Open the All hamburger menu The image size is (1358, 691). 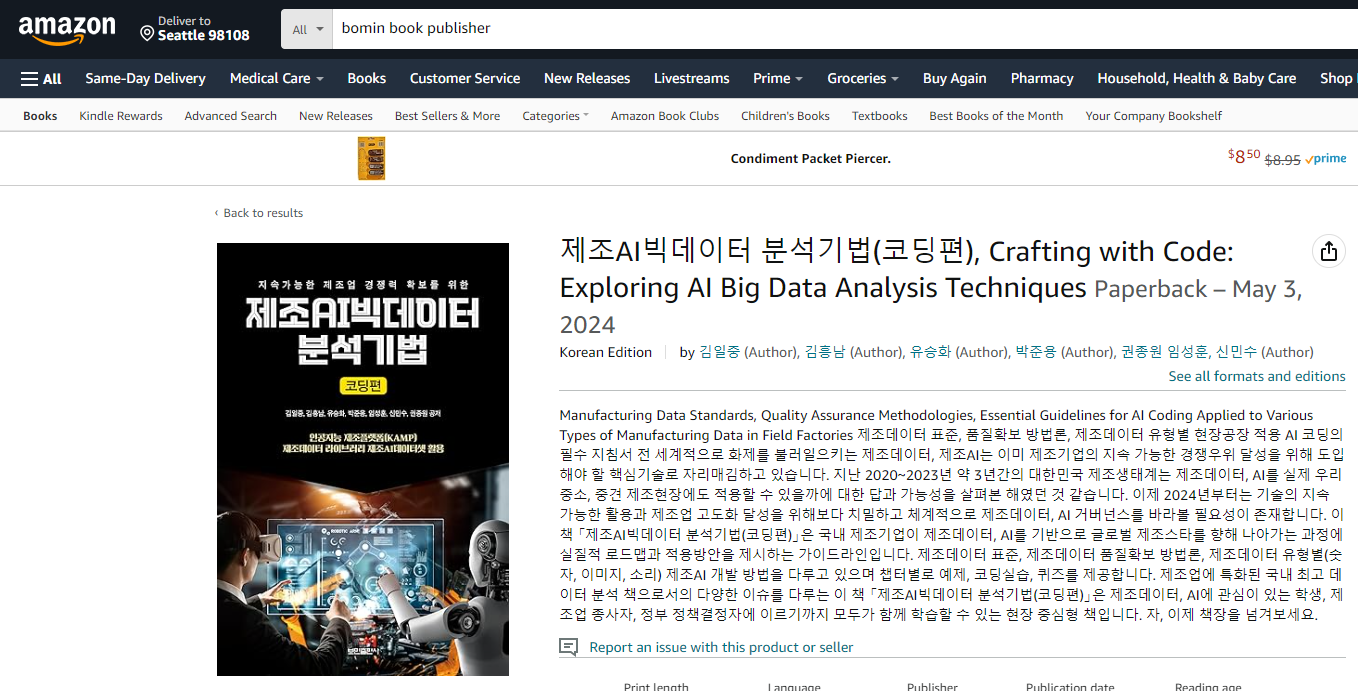[x=41, y=78]
